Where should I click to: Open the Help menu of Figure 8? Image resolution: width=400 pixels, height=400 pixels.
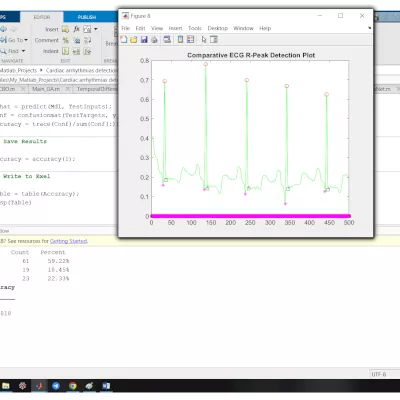265,28
